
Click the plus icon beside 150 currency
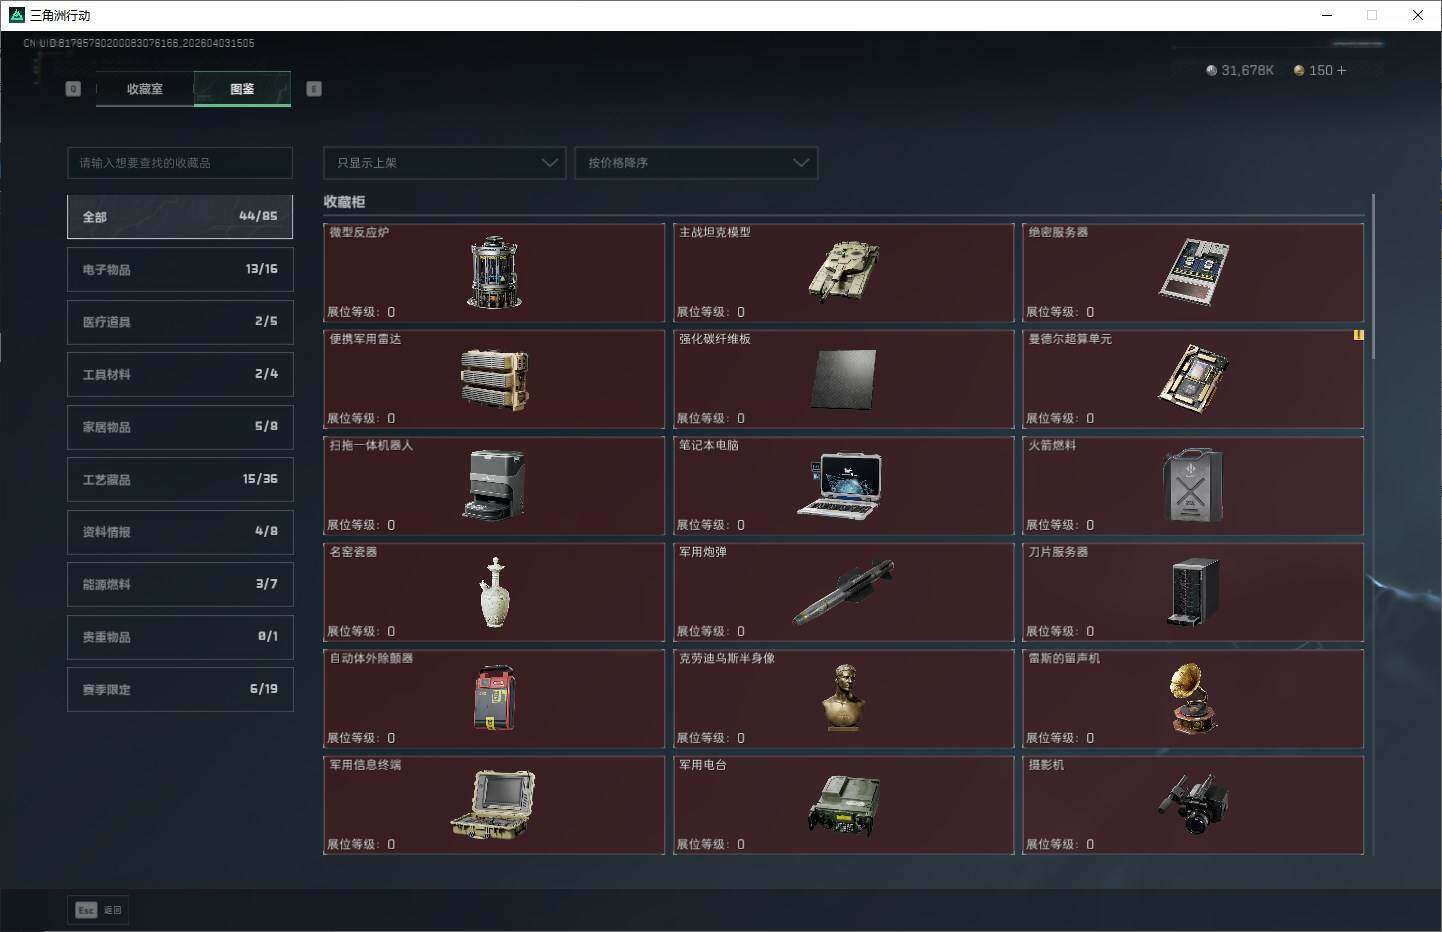coord(1341,71)
